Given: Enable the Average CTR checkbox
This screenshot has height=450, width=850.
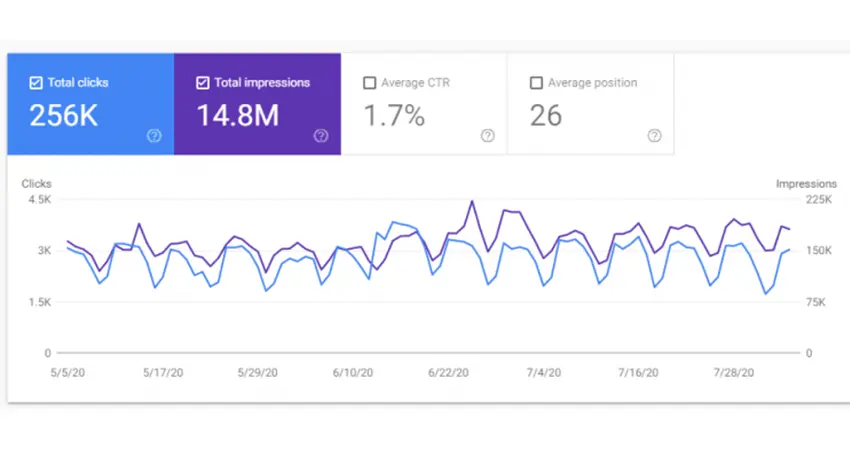Looking at the screenshot, I should tap(370, 83).
